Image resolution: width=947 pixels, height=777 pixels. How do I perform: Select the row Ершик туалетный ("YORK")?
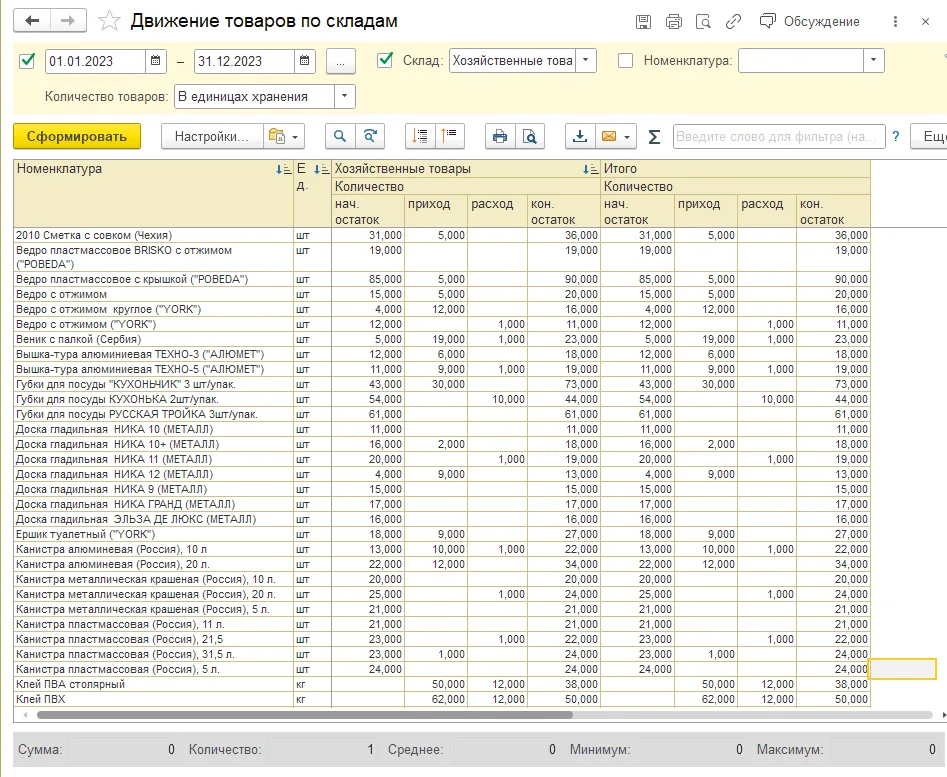pos(441,534)
